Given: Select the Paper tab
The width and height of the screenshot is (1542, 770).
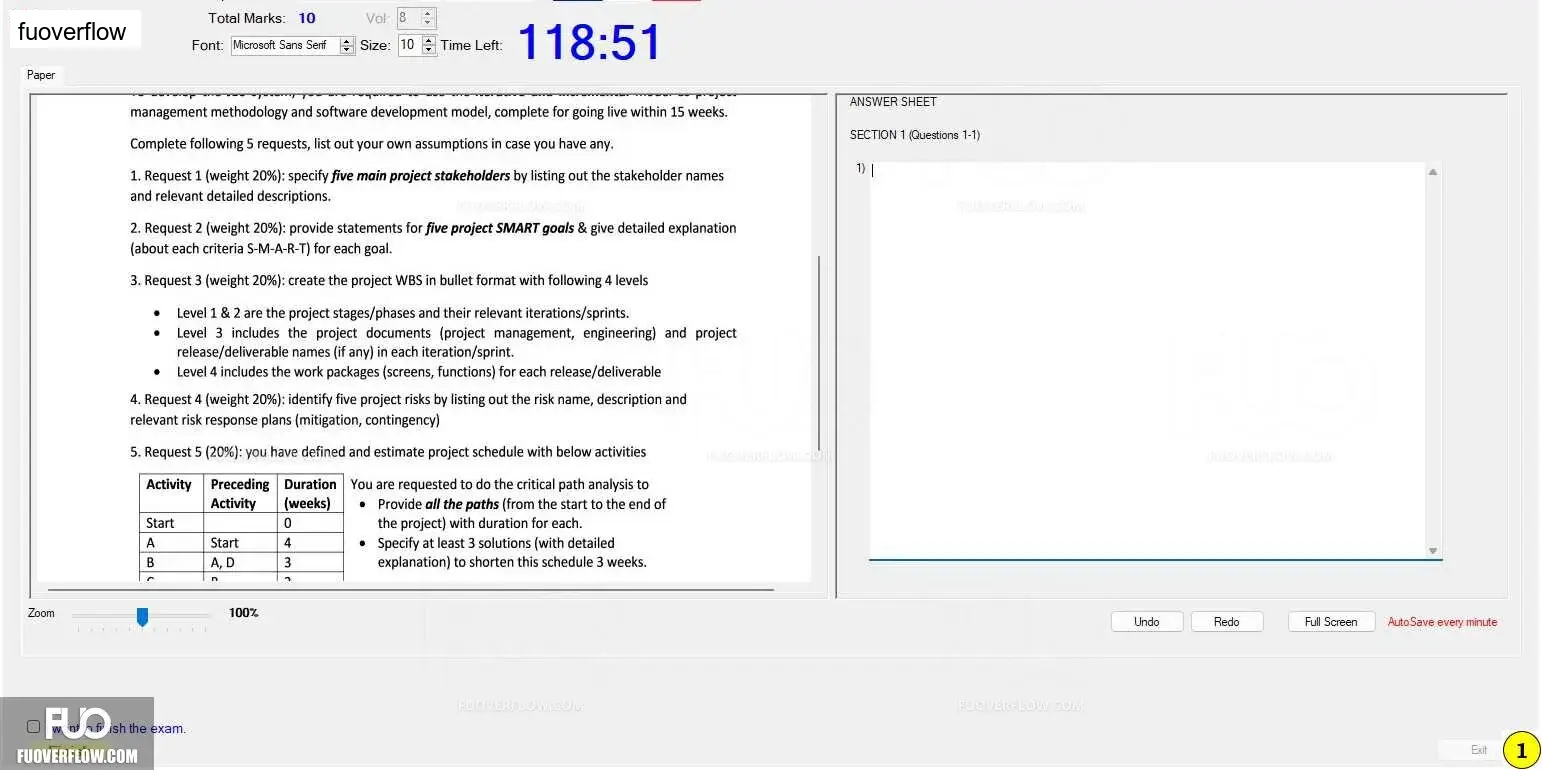Looking at the screenshot, I should click(x=41, y=75).
